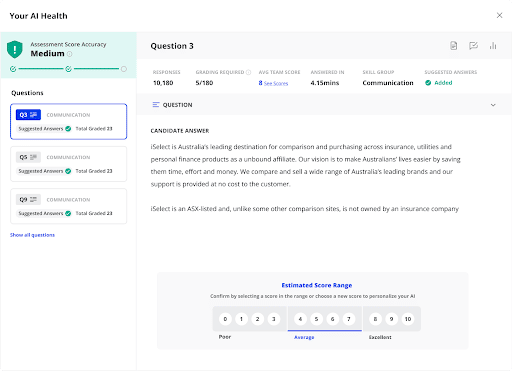Click Q3 question type icon

point(33,115)
